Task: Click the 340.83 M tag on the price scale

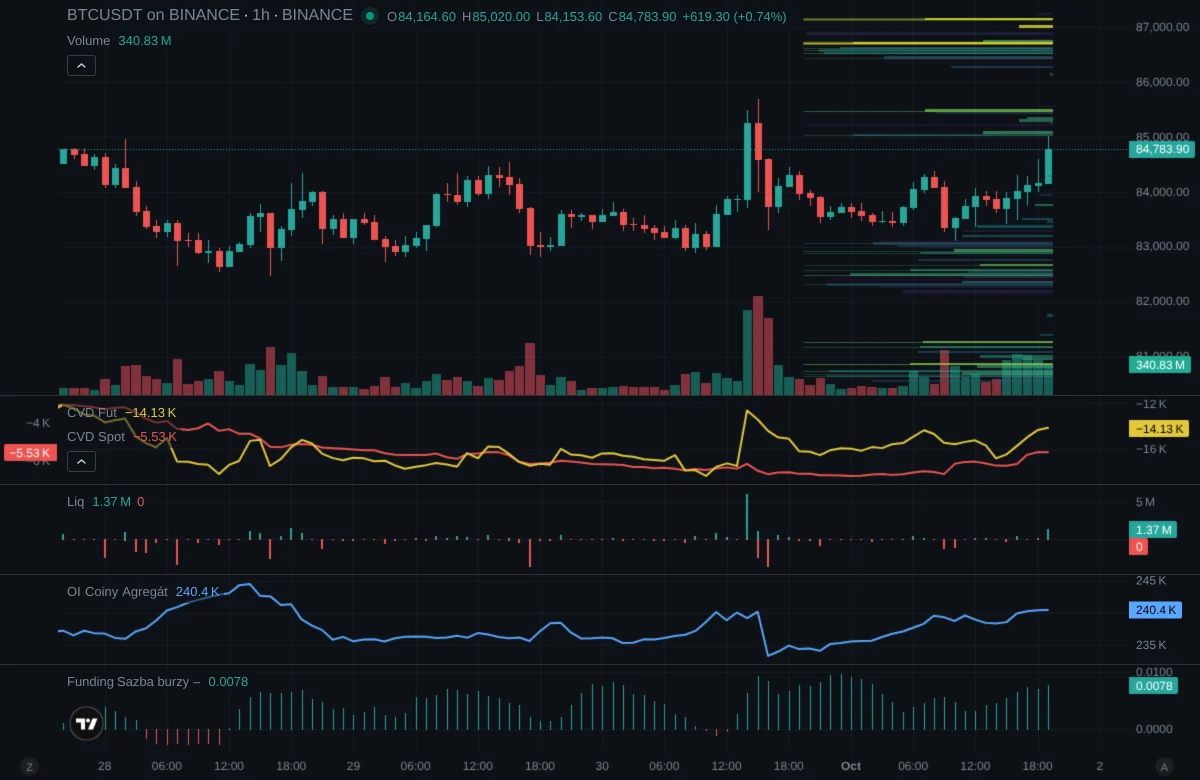Action: point(1162,365)
